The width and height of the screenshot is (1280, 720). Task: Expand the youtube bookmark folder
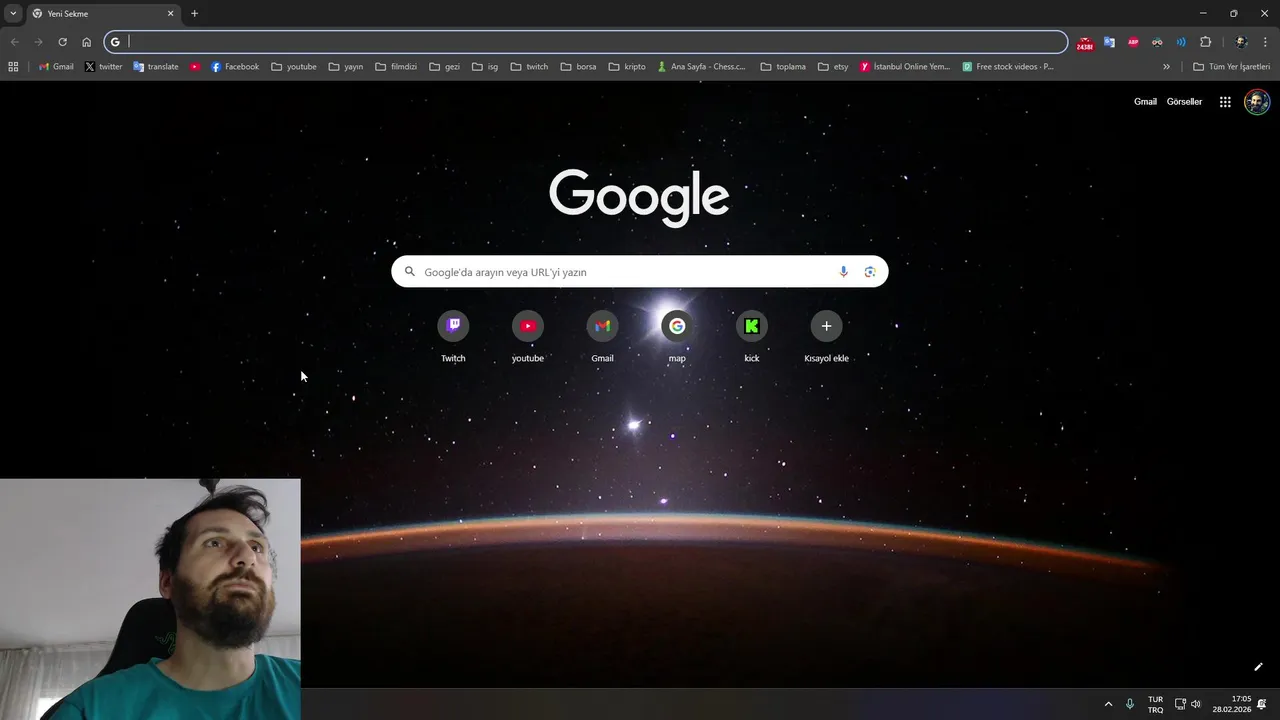[294, 67]
